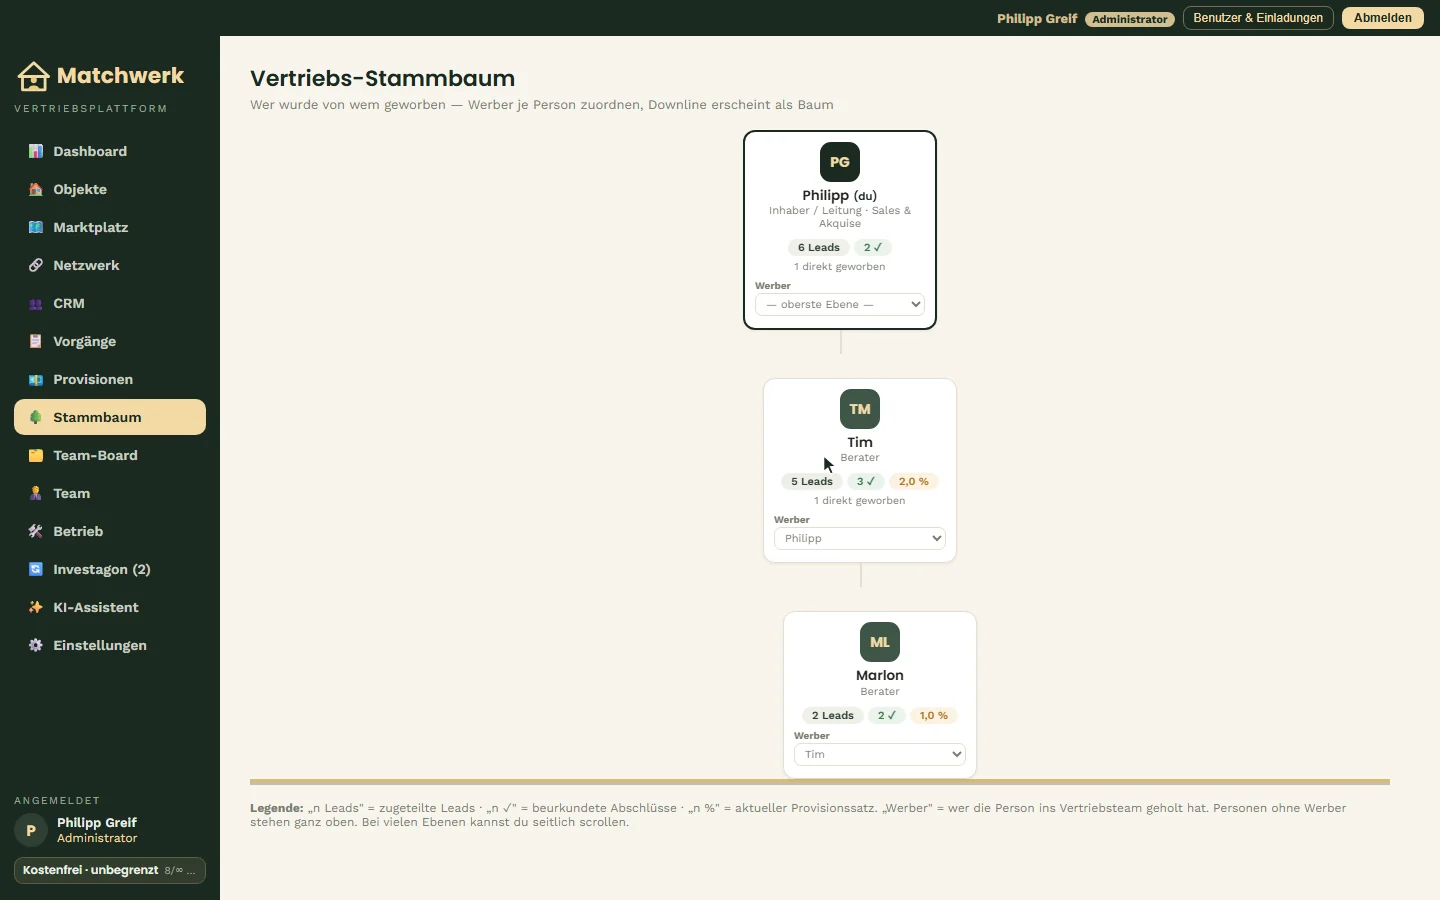Click Tim's "3 ✓" closings badge
This screenshot has width=1440, height=900.
[x=866, y=481]
